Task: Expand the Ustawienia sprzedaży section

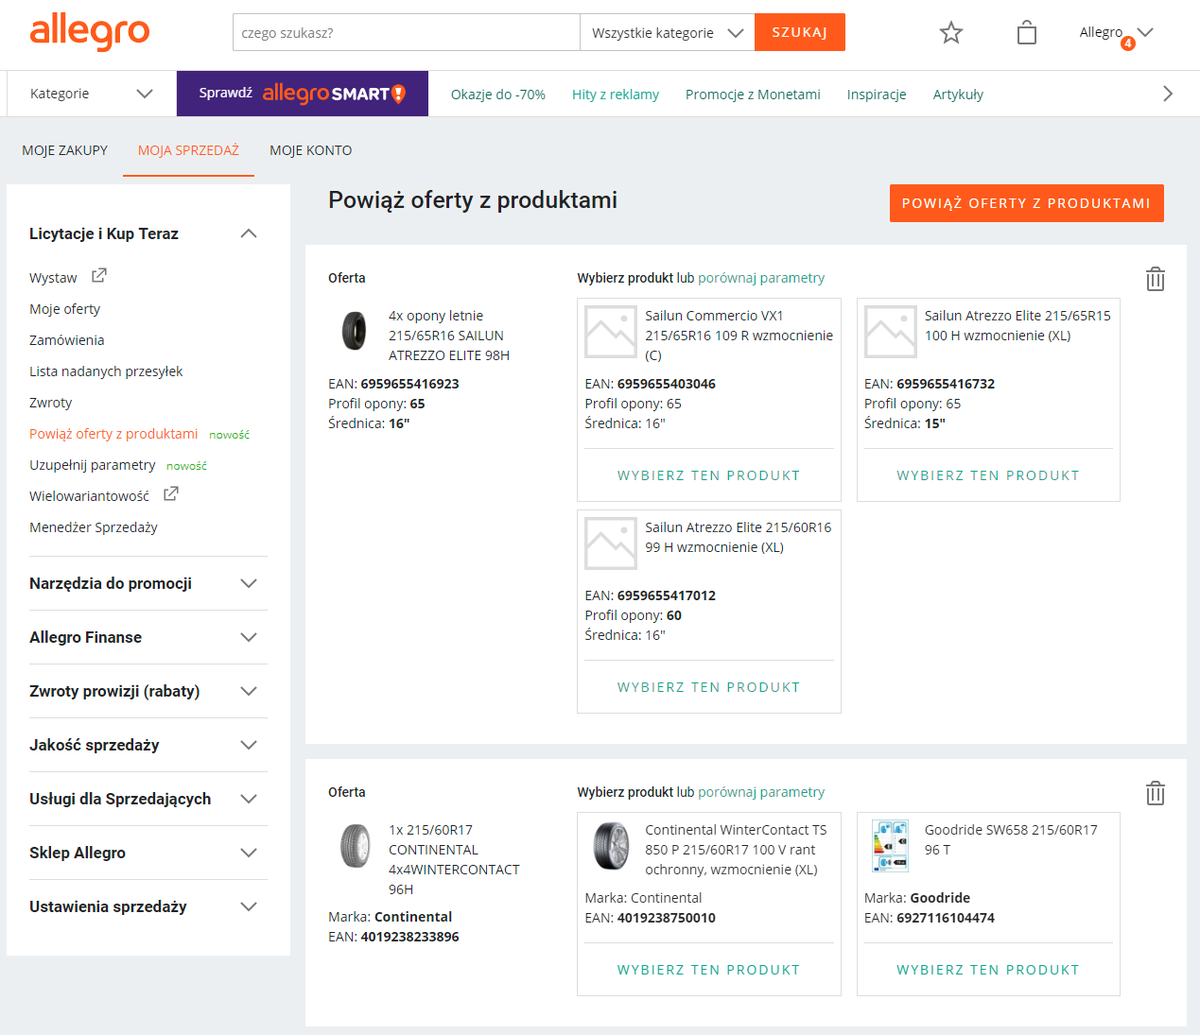Action: pos(249,908)
